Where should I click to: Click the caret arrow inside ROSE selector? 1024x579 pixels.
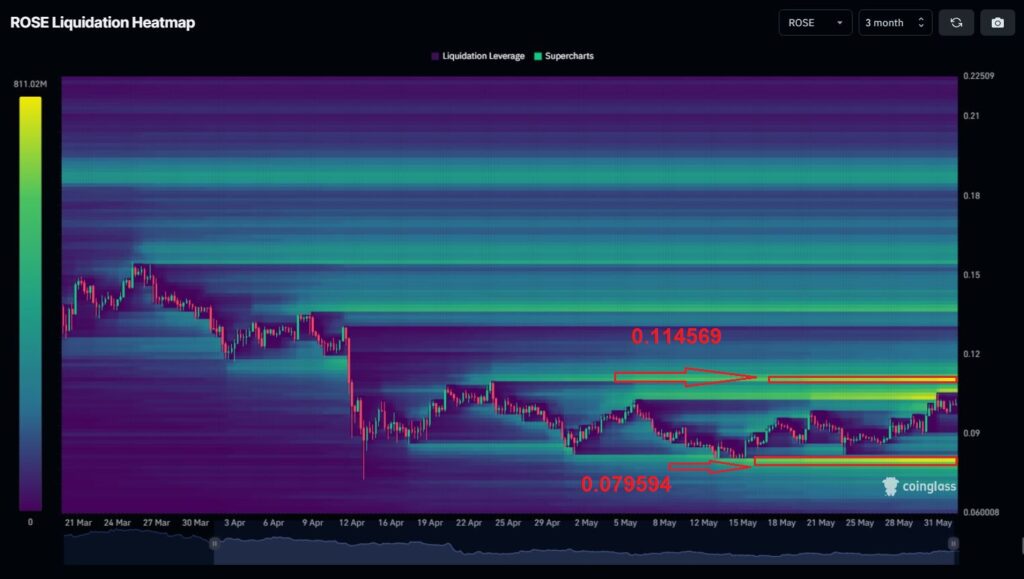point(840,22)
